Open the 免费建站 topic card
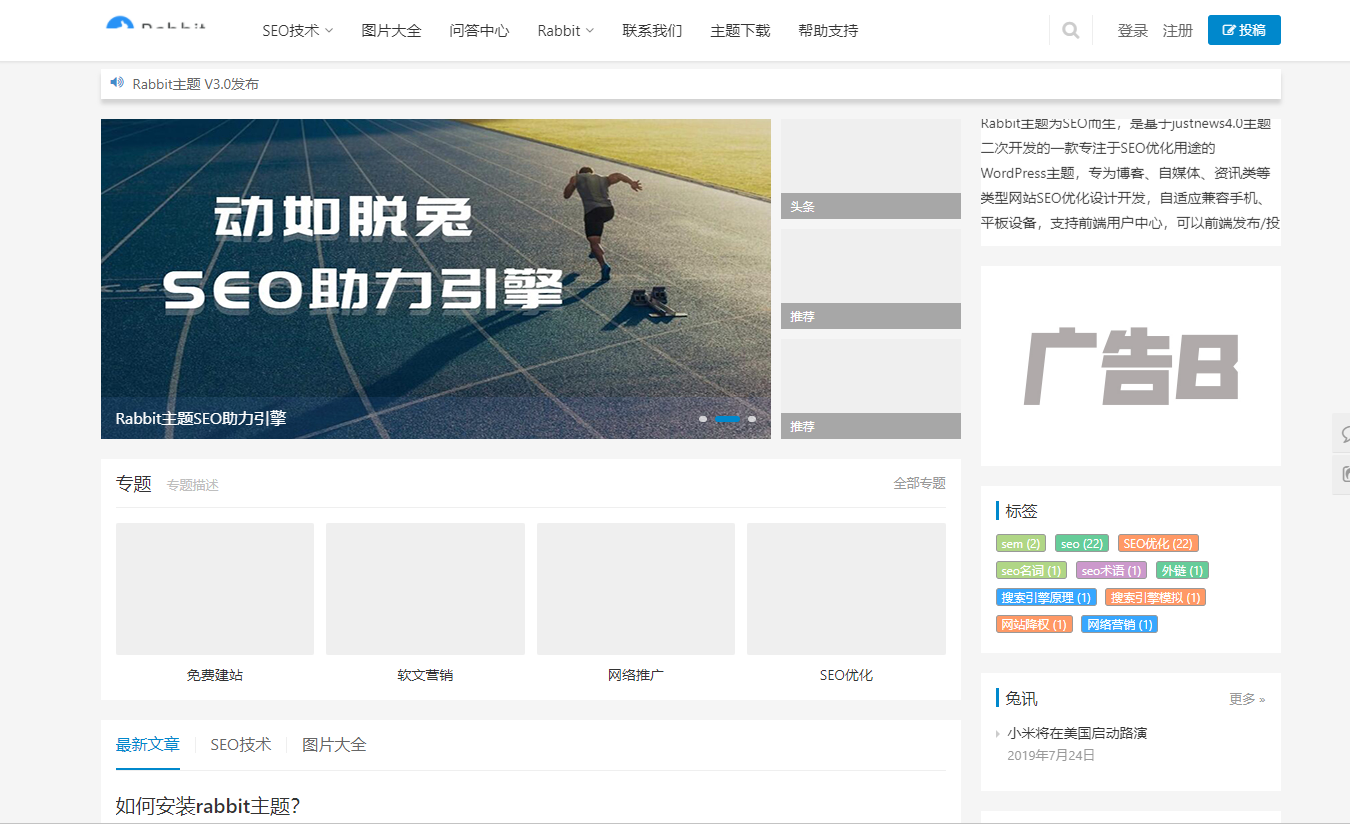The image size is (1350, 824). [x=215, y=603]
